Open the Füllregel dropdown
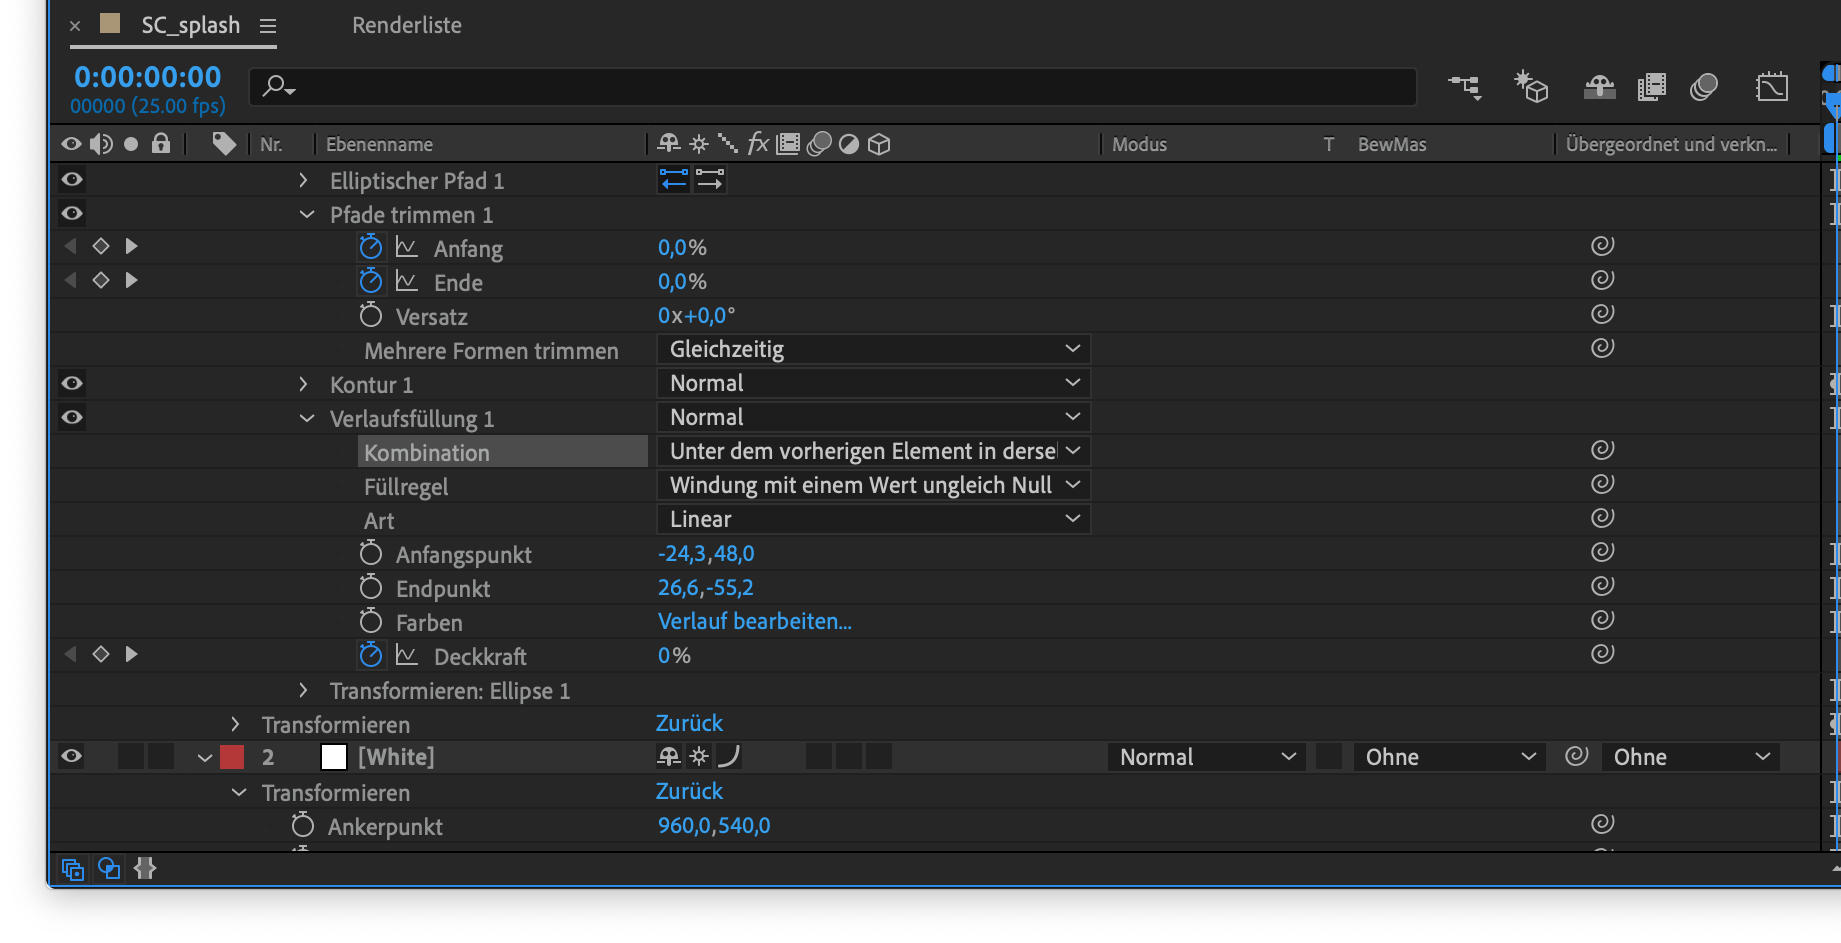Image resolution: width=1841 pixels, height=943 pixels. click(x=872, y=485)
